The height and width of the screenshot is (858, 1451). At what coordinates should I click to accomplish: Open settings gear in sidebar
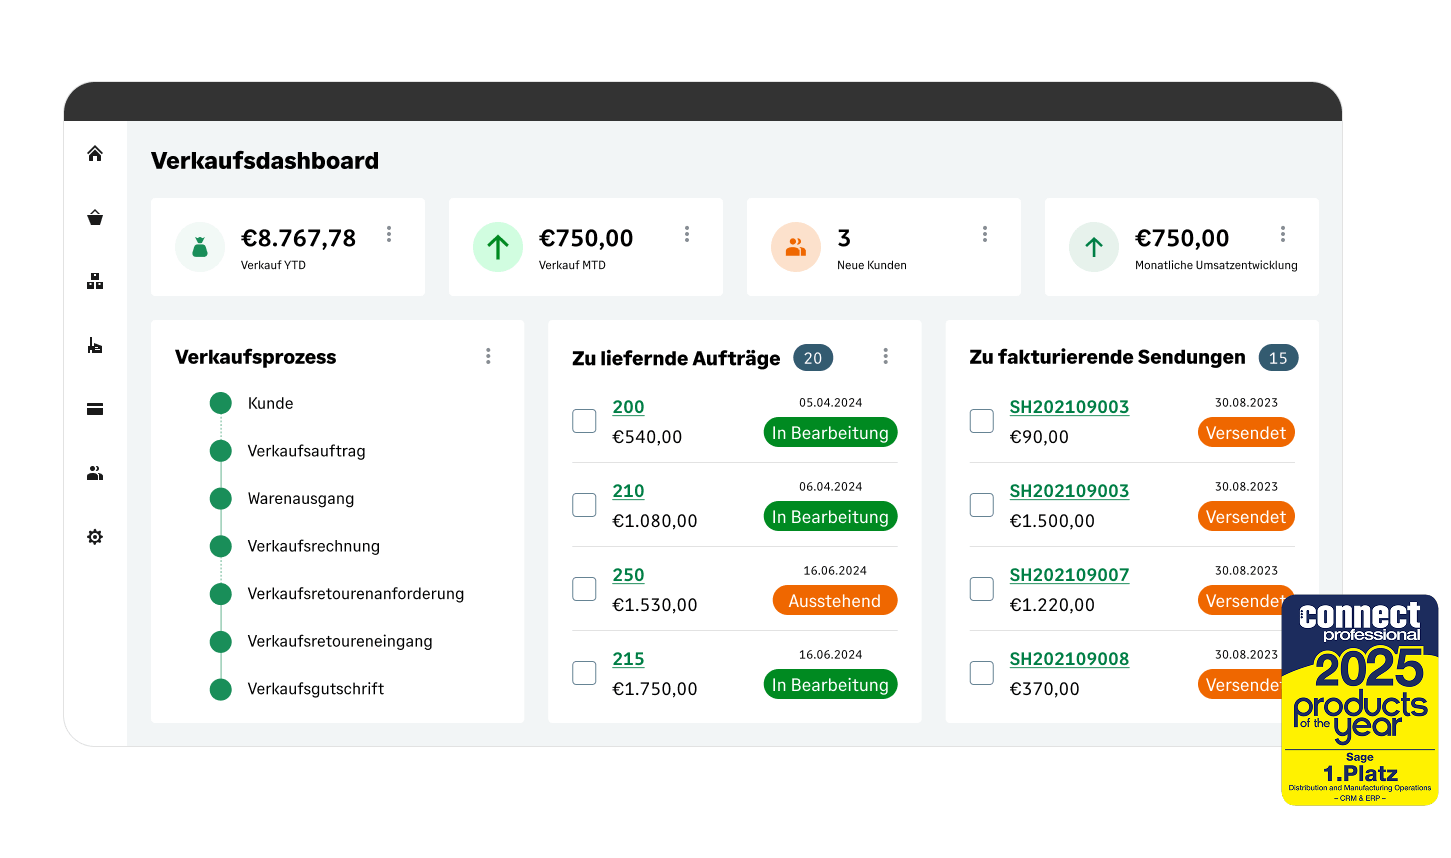click(x=95, y=537)
